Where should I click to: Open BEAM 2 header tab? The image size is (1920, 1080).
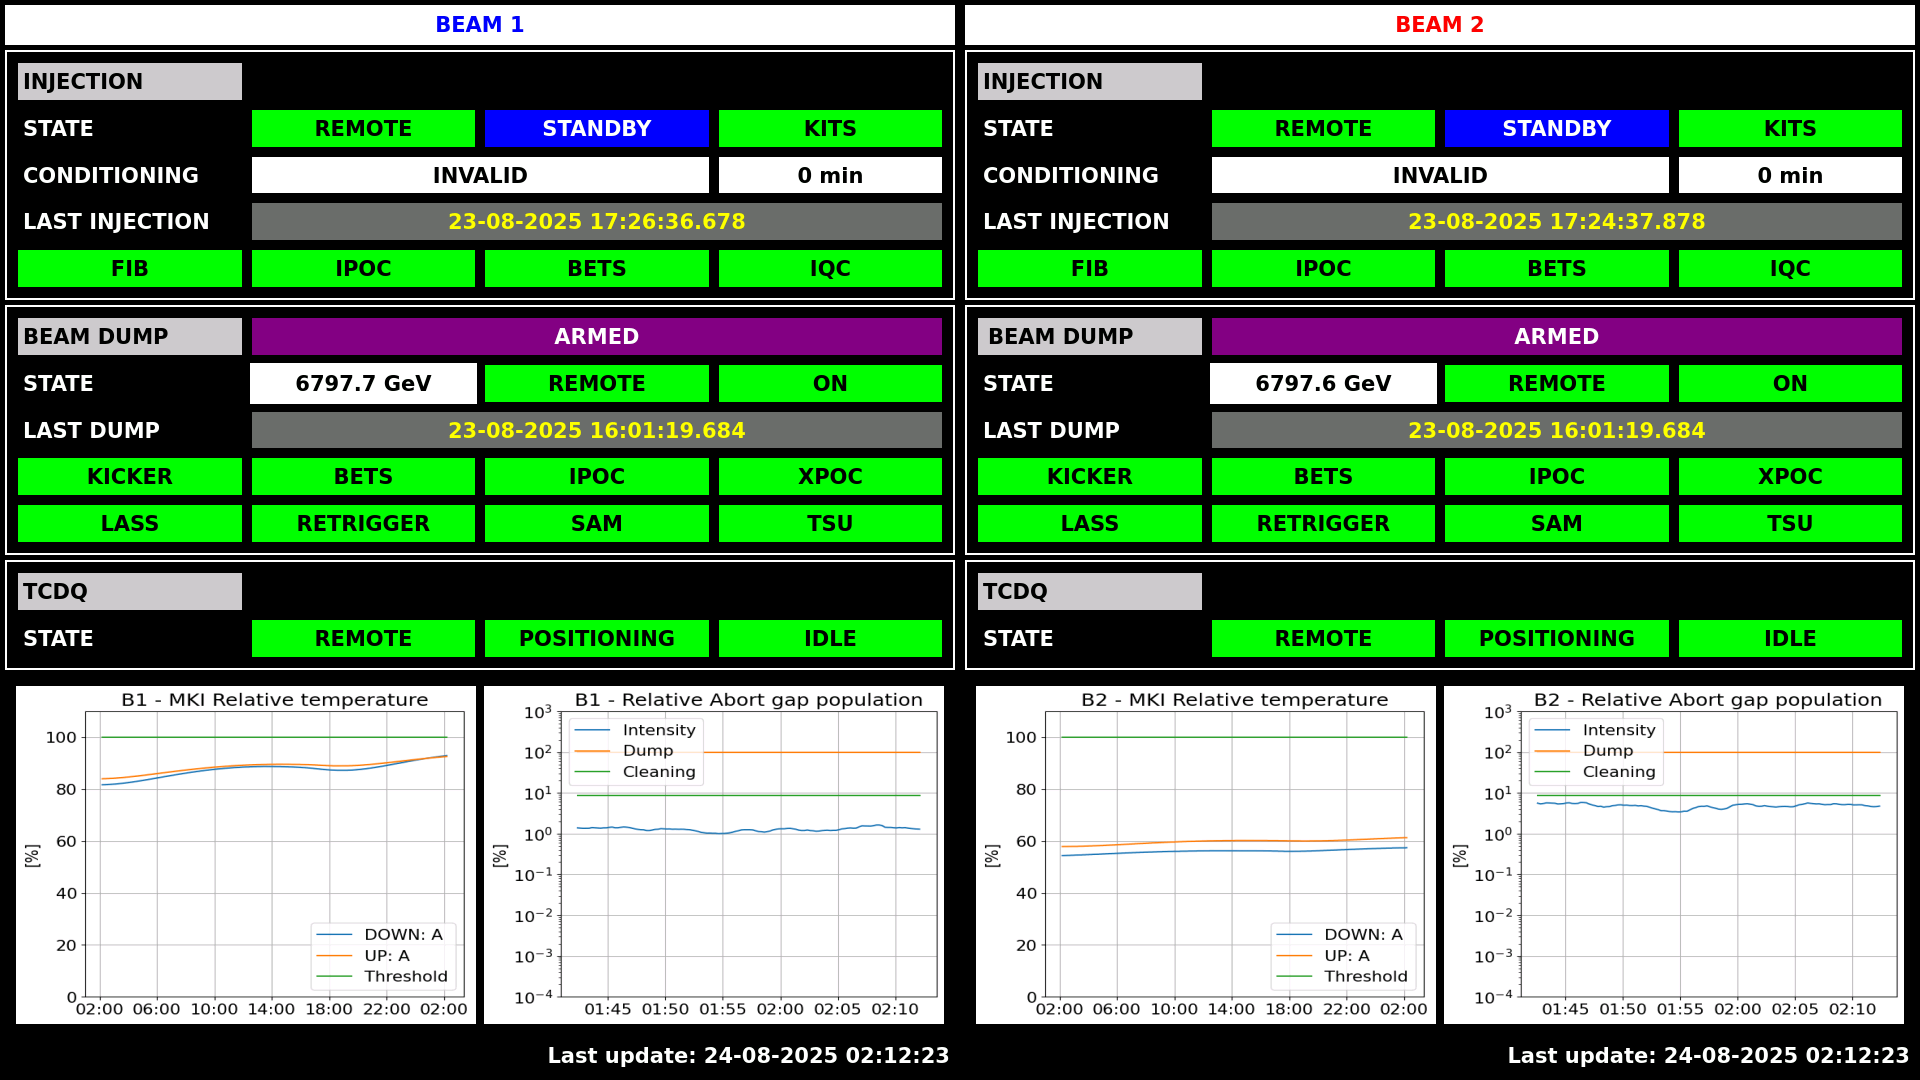coord(1439,24)
